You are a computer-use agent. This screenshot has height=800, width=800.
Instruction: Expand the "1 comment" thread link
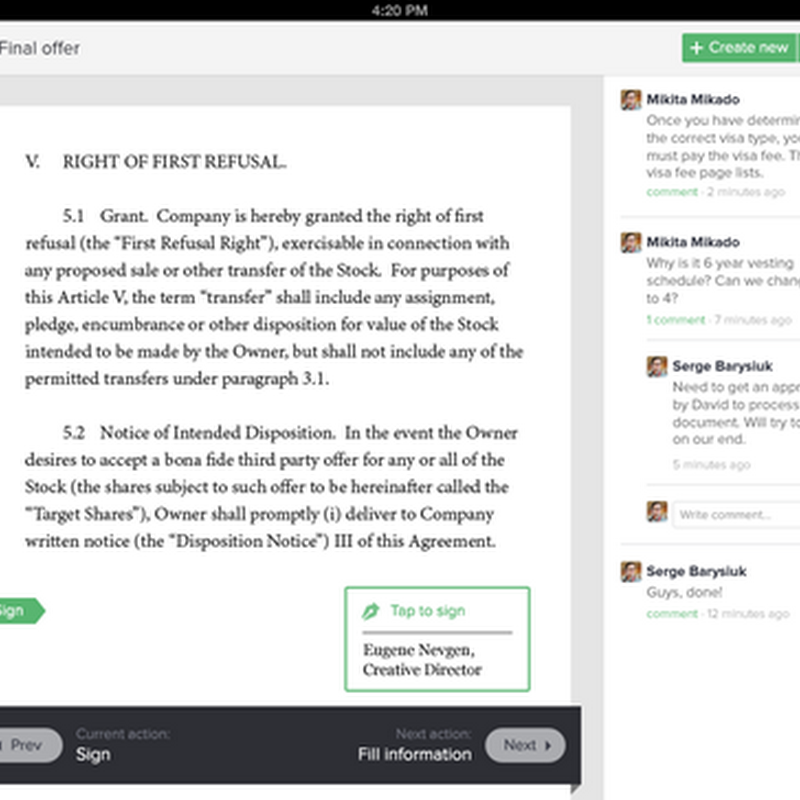(x=675, y=320)
